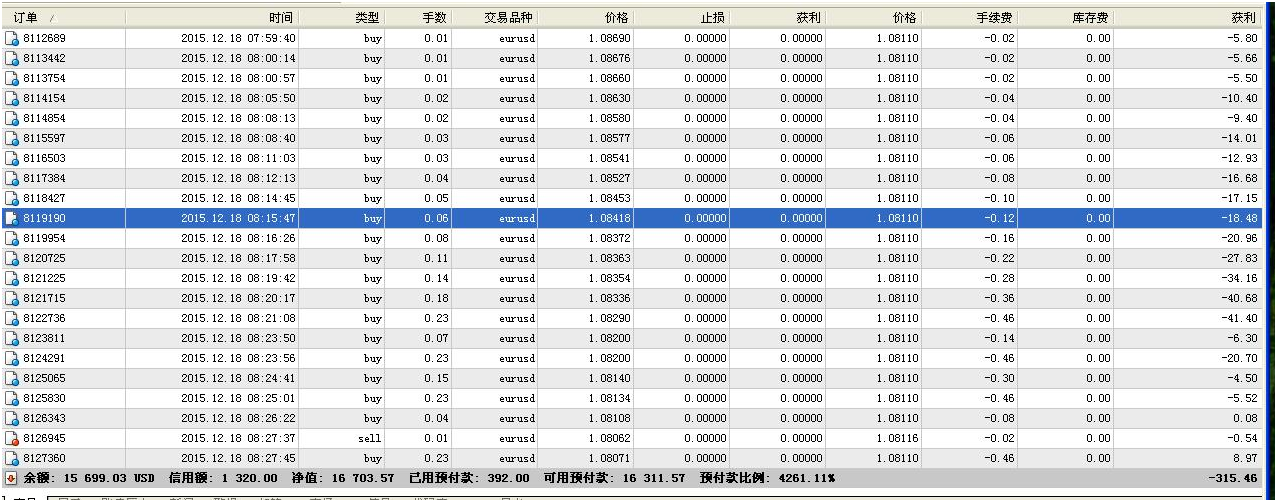Click the profit value 0.08
This screenshot has width=1277, height=502.
(x=1244, y=418)
